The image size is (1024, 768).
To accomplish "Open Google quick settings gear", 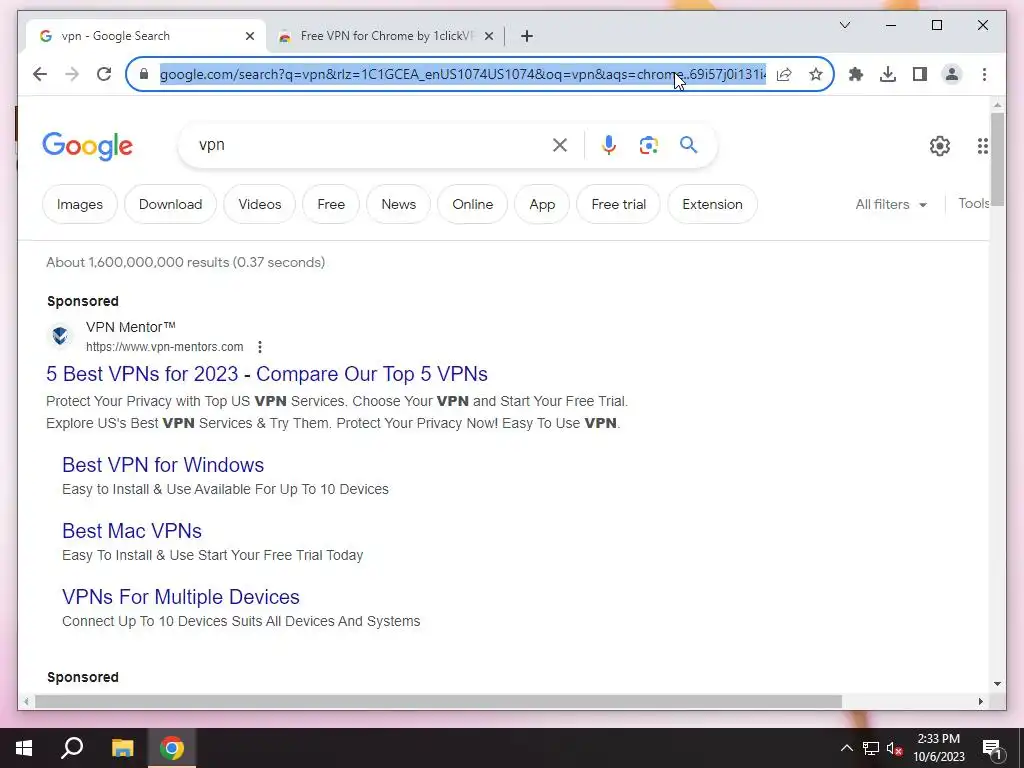I will click(940, 146).
